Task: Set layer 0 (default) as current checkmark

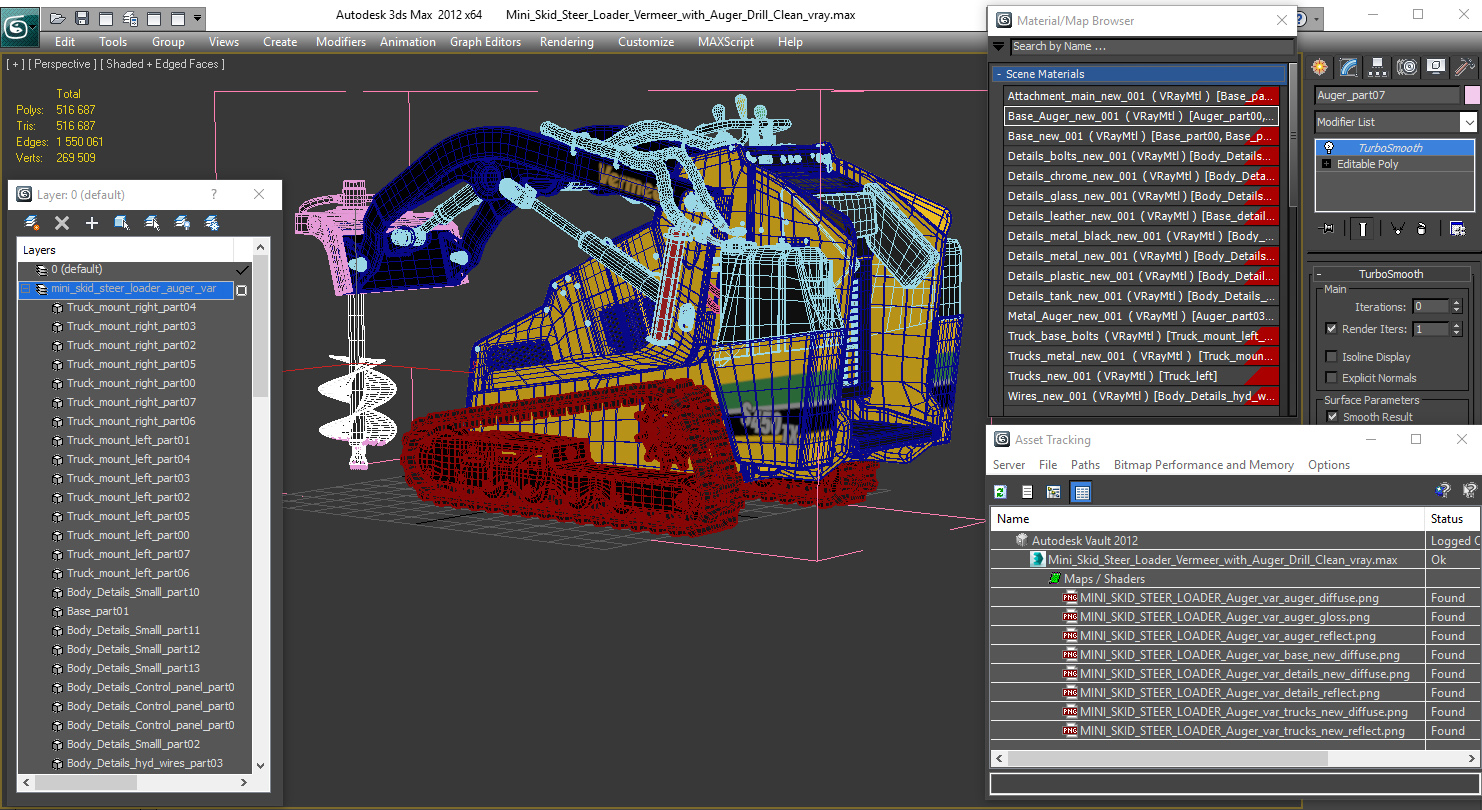Action: [x=241, y=270]
